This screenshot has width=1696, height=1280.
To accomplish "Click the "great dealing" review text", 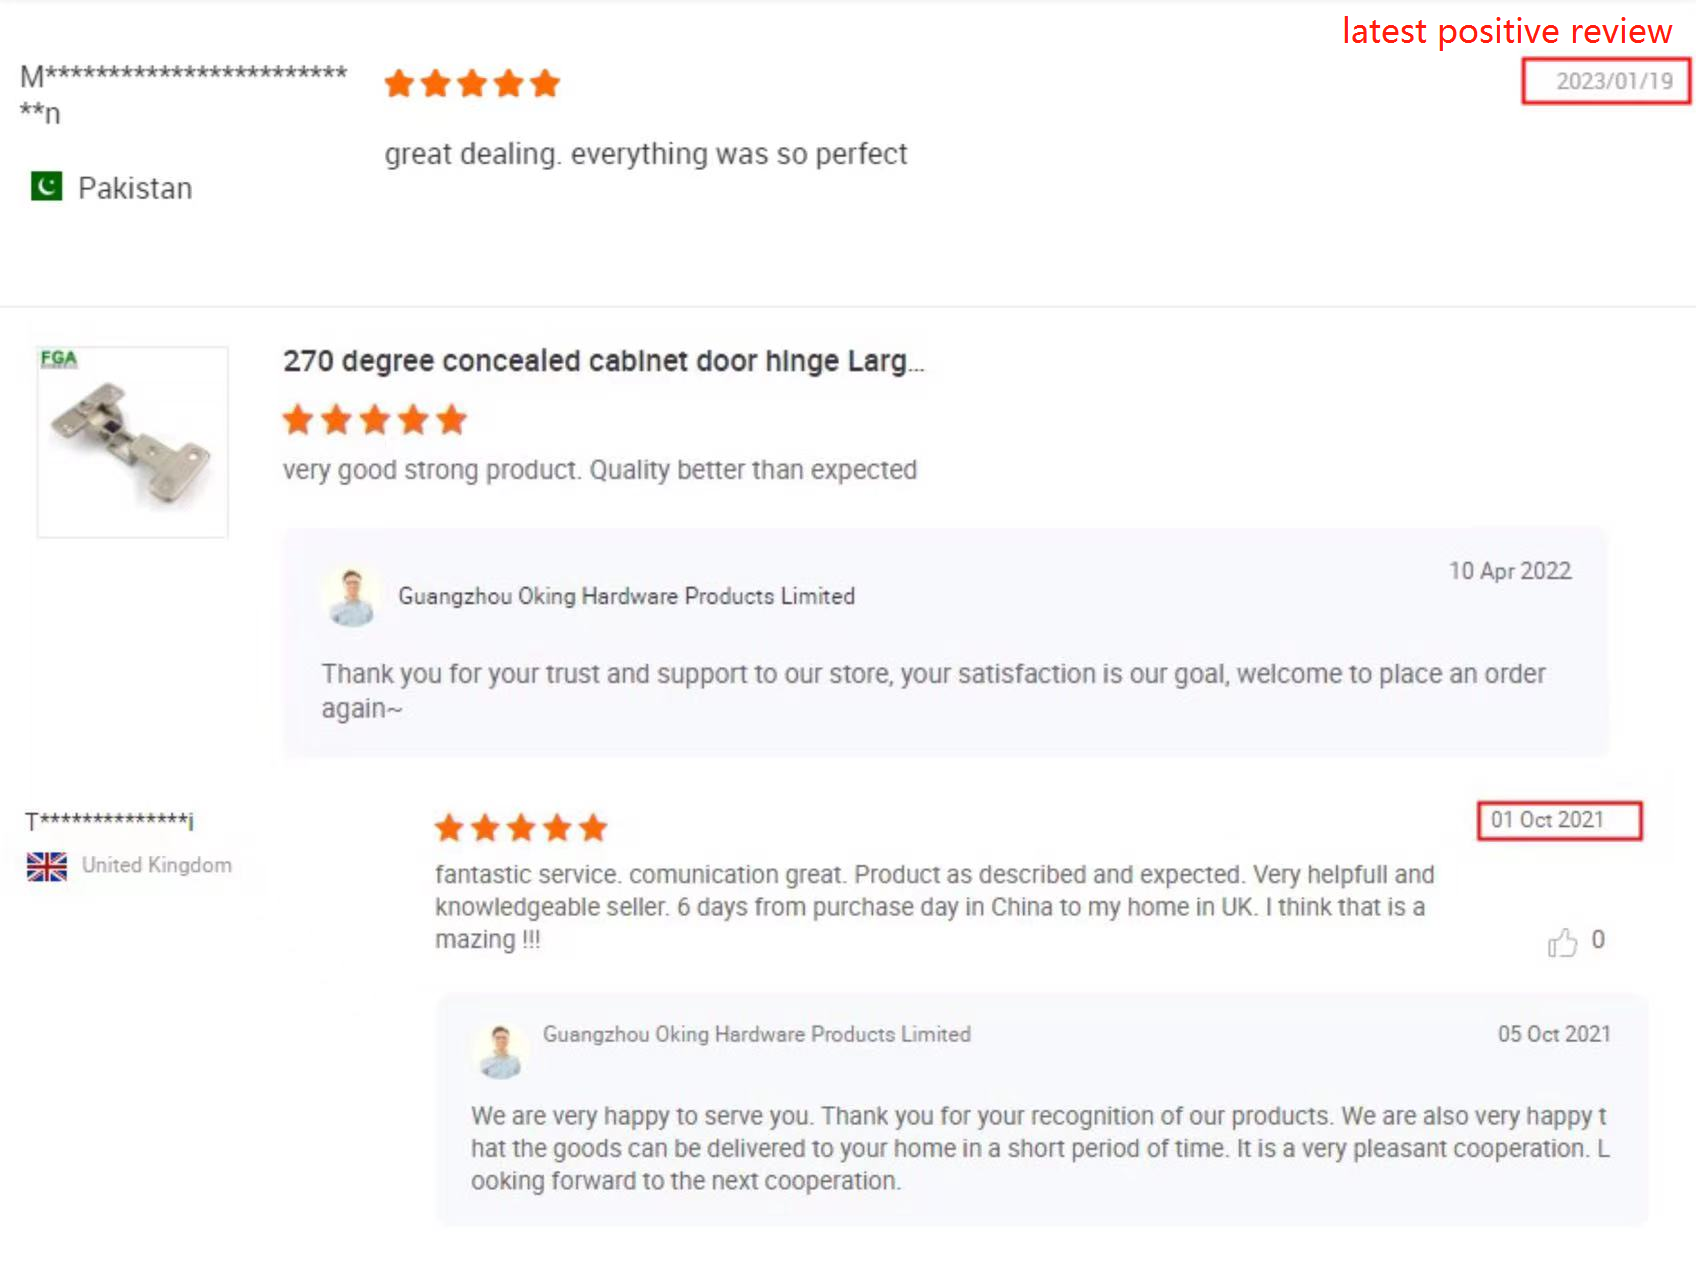I will 646,154.
